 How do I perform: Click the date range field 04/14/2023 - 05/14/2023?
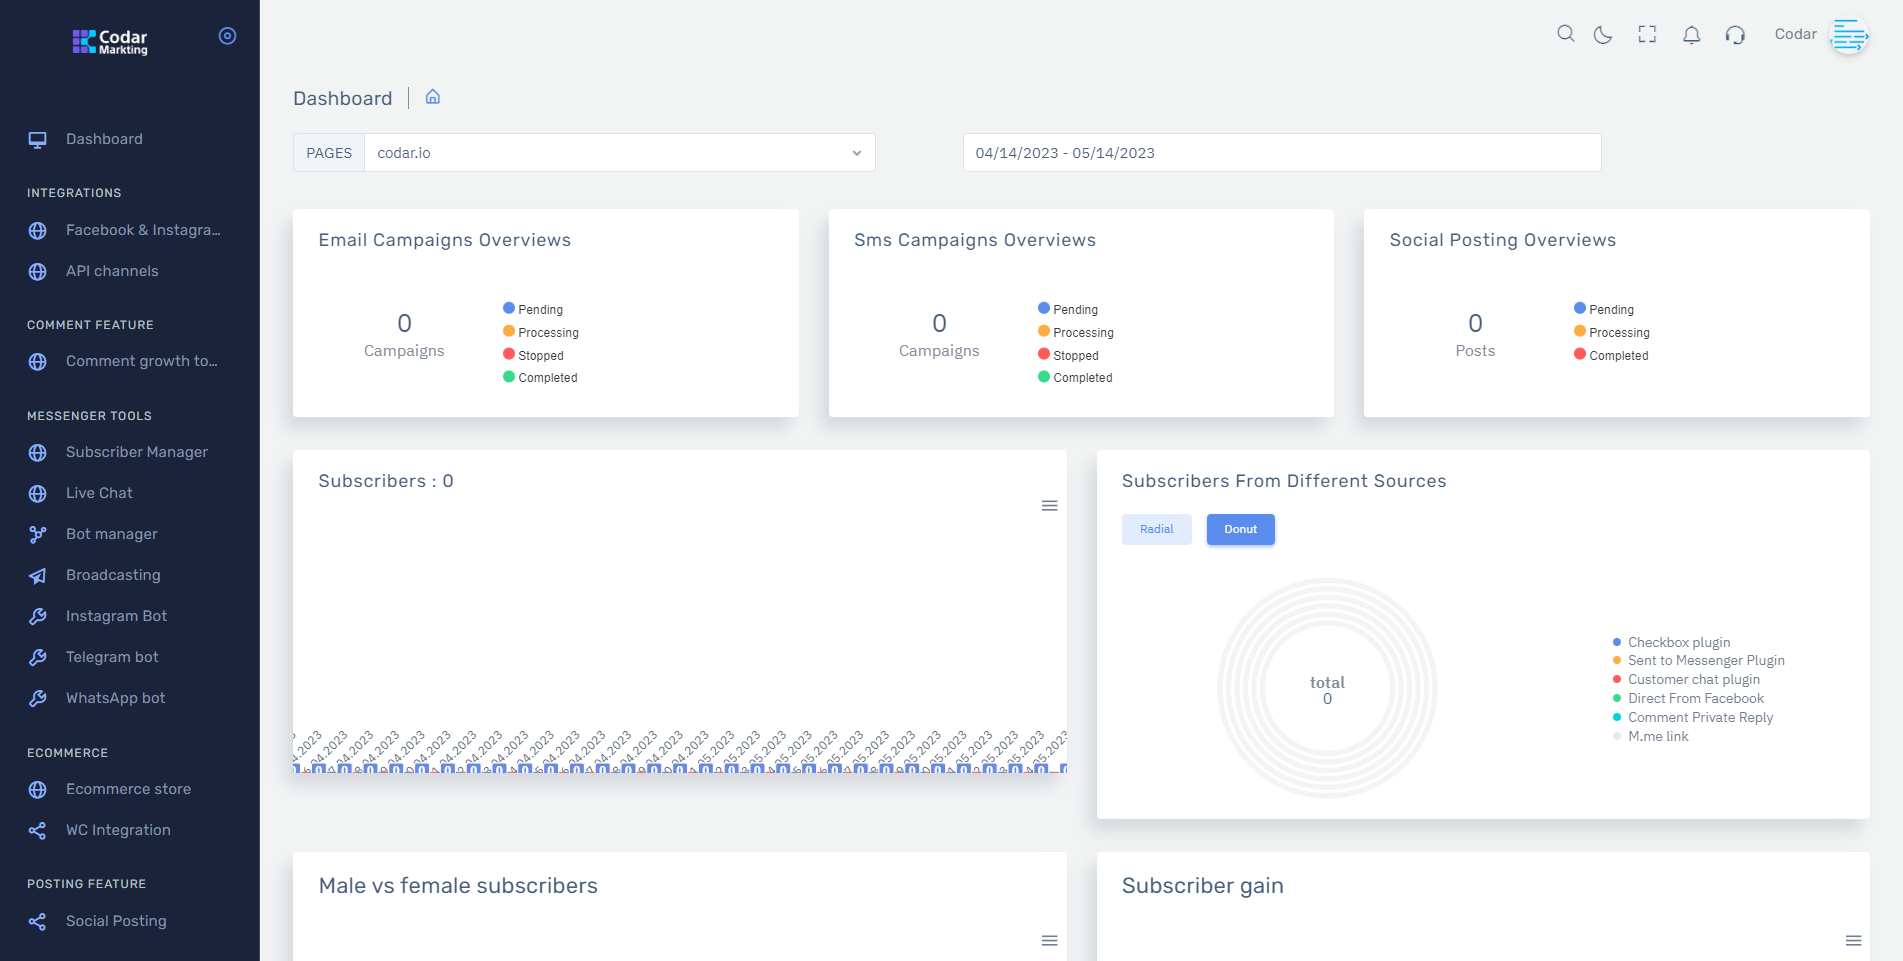pos(1281,152)
